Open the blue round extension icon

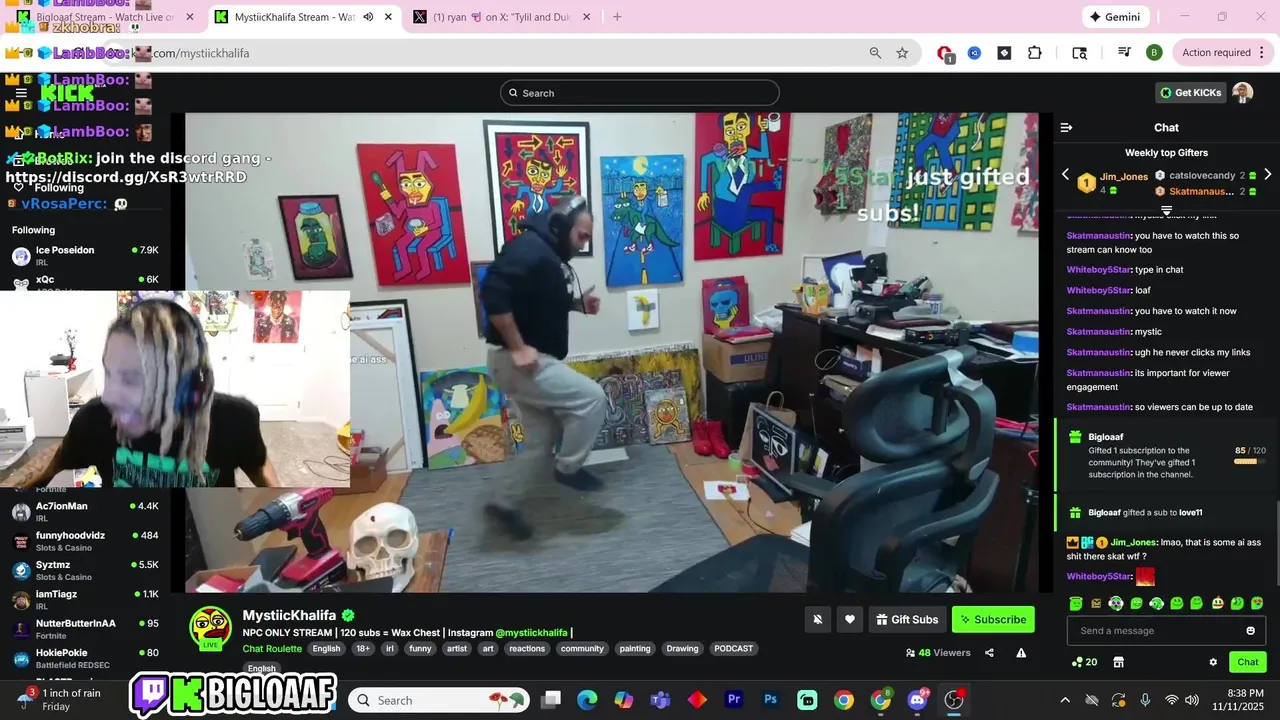tap(974, 53)
